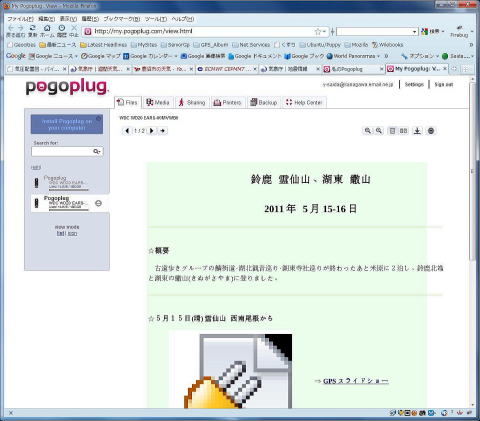Open the browser History clock icon
The width and height of the screenshot is (480, 421).
62,28
